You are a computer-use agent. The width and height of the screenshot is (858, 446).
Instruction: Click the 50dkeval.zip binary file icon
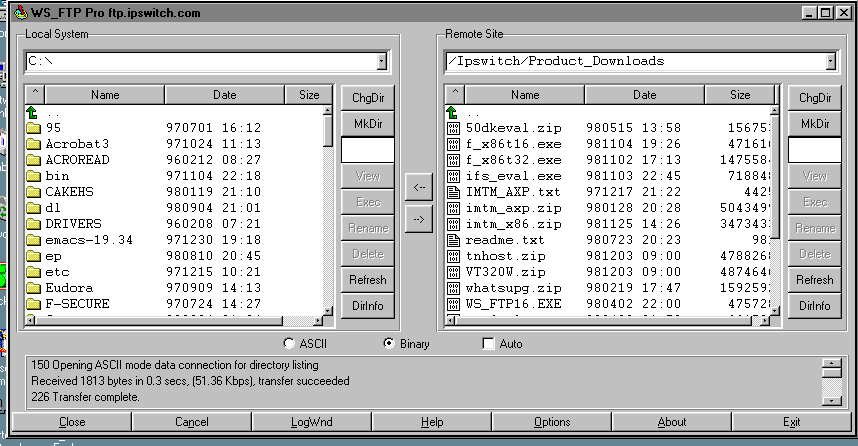453,129
